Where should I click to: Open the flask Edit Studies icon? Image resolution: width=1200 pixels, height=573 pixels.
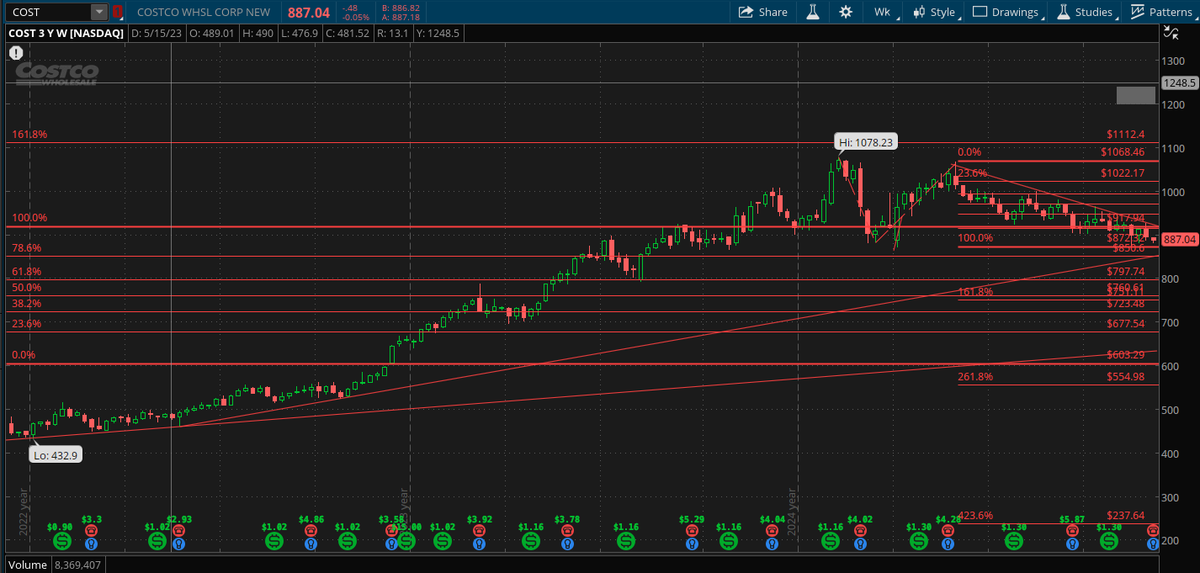(x=813, y=12)
